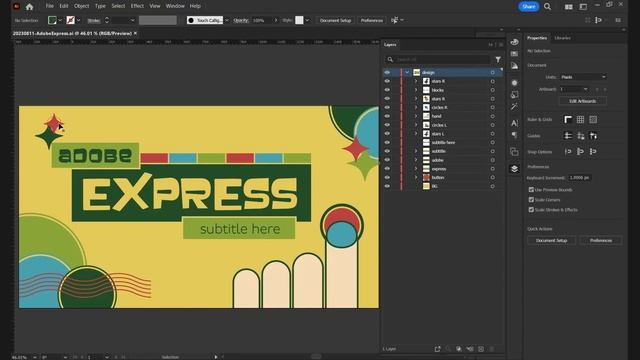Click the Layers search field
Viewport: 640px width, 360px height.
[438, 60]
